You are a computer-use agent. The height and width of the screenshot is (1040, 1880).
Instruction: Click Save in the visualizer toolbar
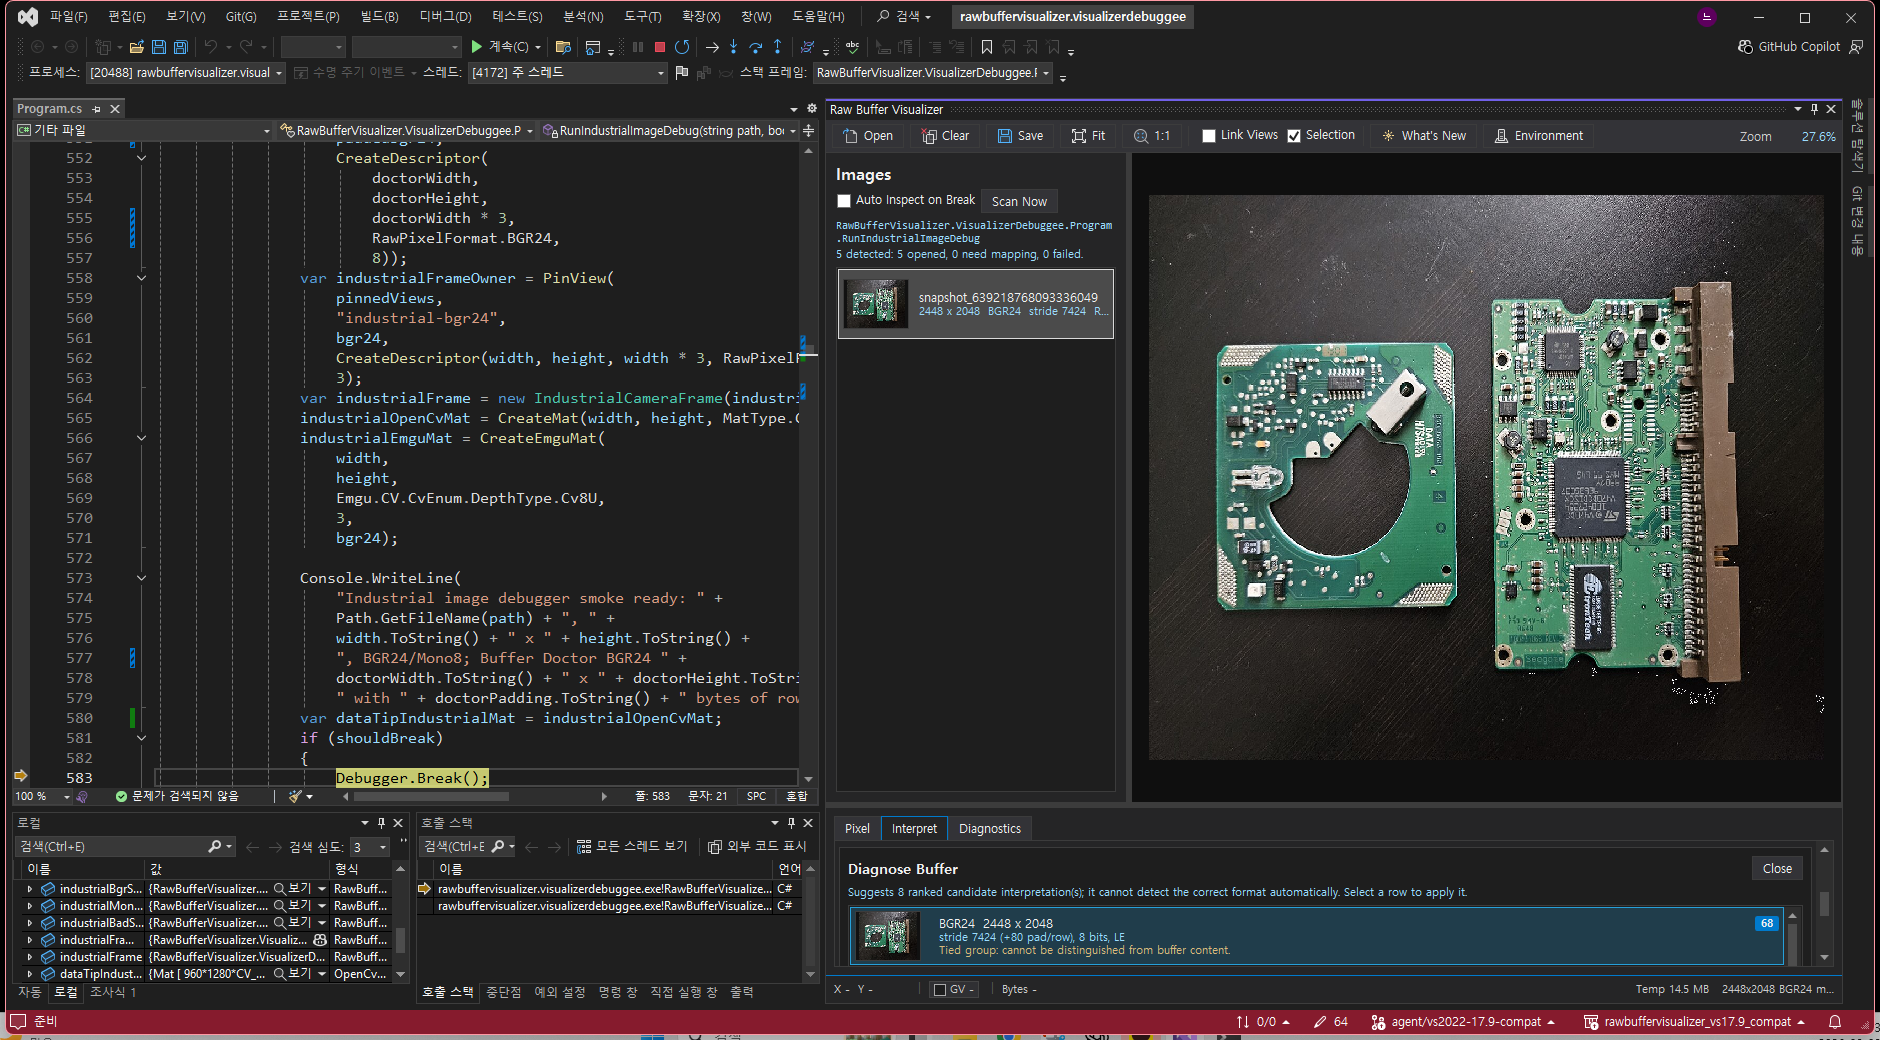click(x=1020, y=136)
